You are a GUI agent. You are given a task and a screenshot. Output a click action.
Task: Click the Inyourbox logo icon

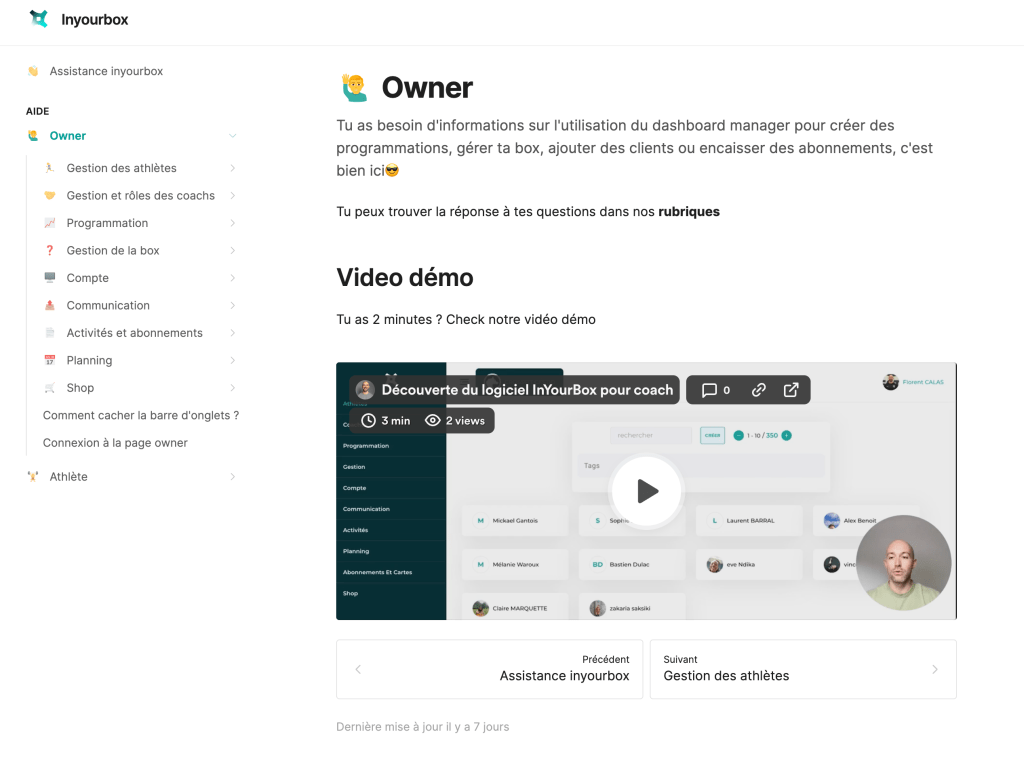38,19
